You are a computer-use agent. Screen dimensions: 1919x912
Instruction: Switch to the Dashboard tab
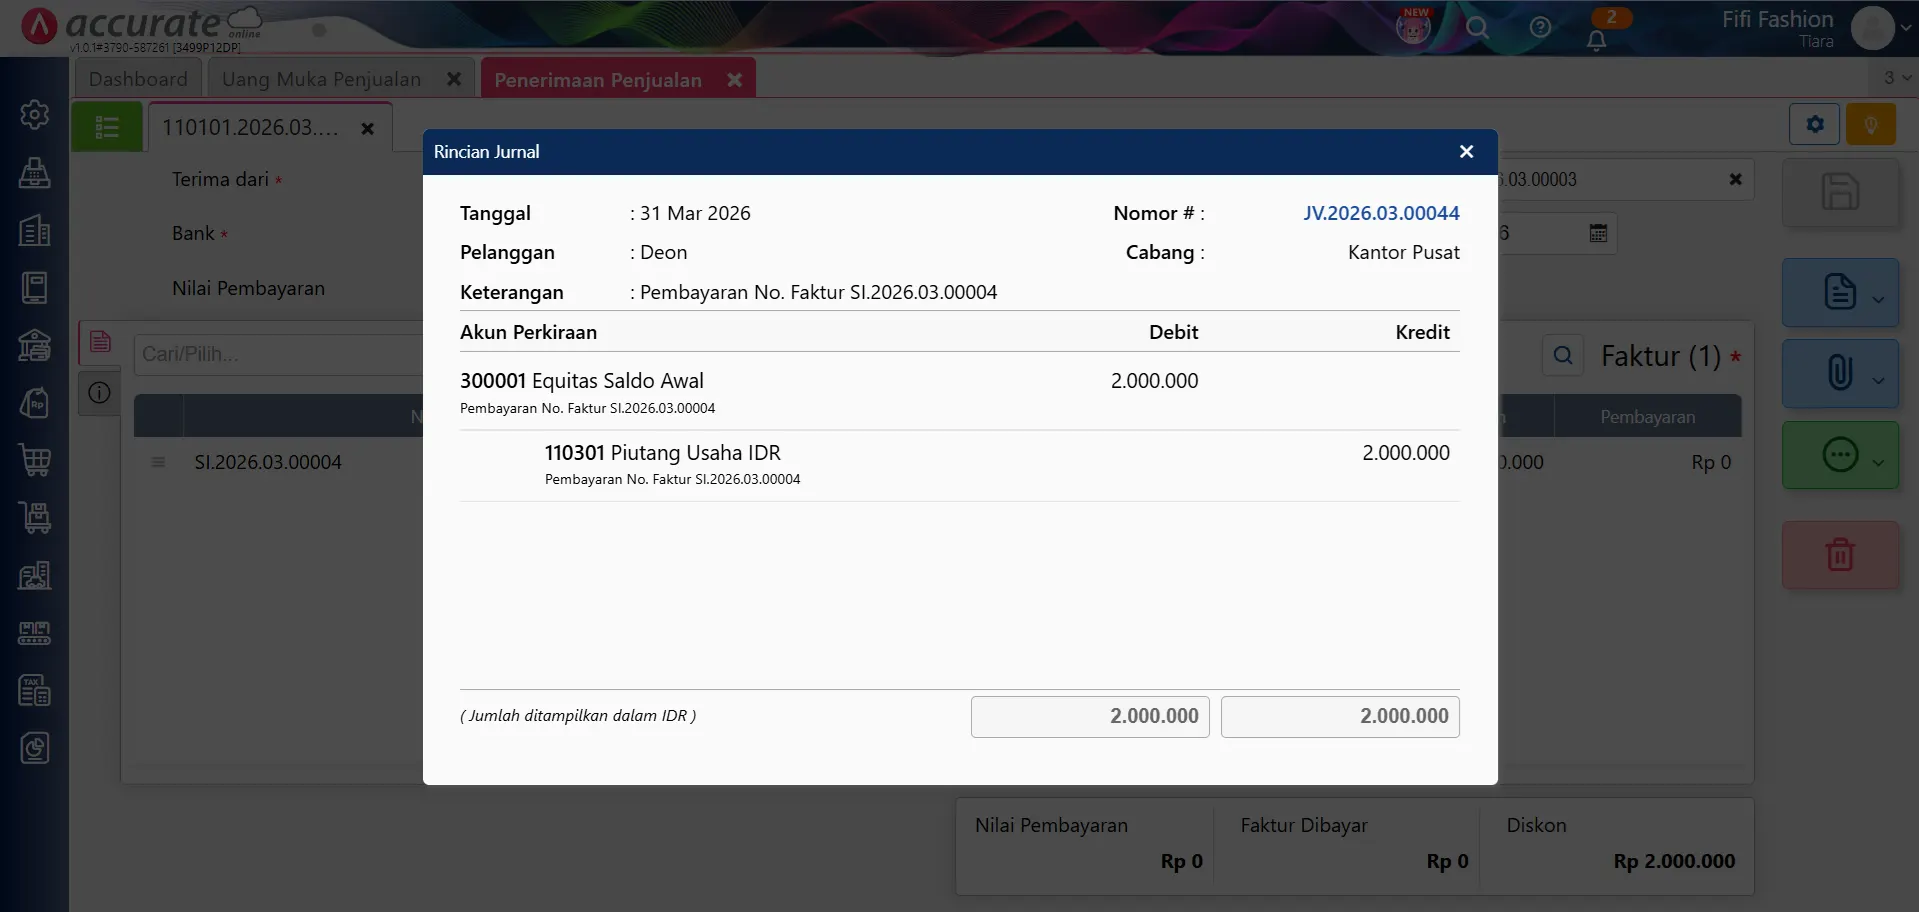138,79
